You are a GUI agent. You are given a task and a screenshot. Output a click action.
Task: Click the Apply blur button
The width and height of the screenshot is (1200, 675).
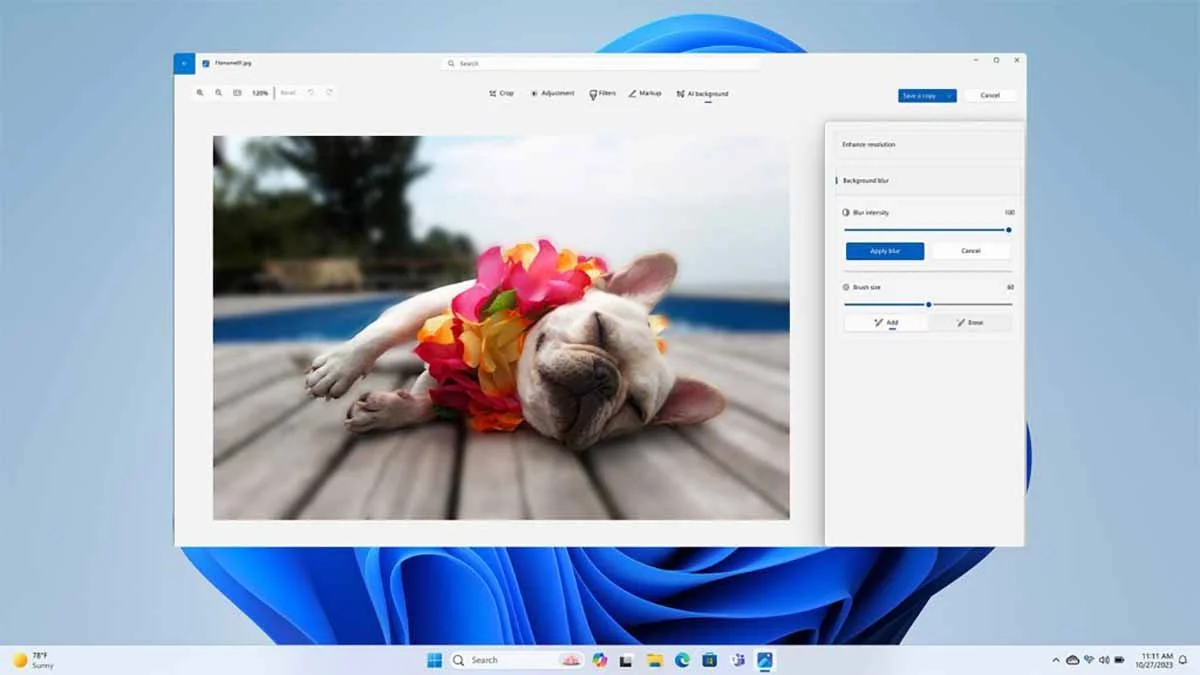click(885, 251)
